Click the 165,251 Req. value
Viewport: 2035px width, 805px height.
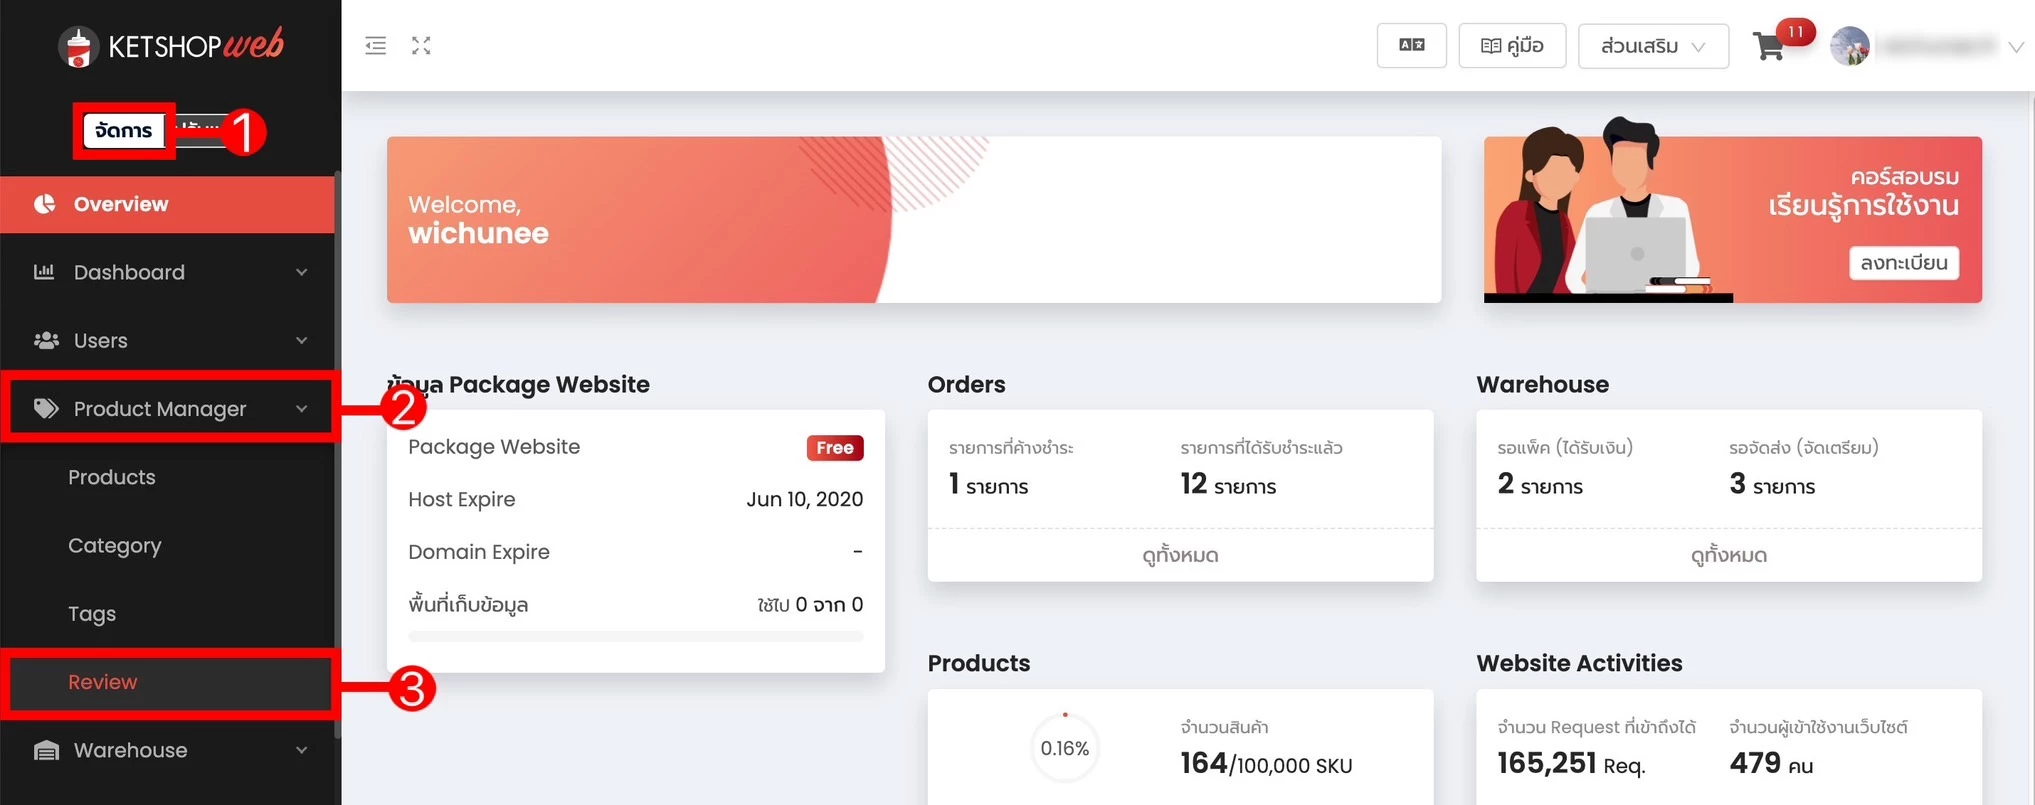coord(1571,764)
